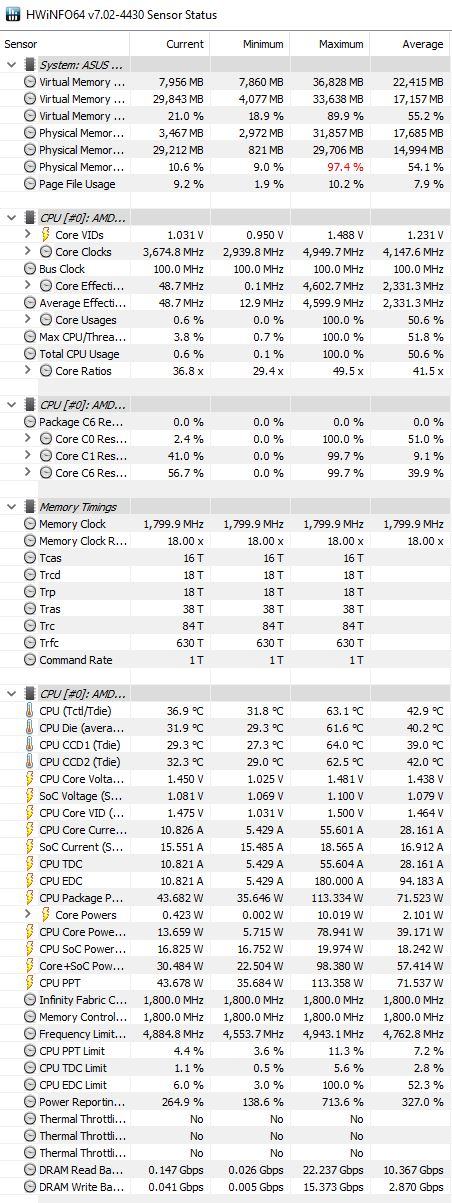Expand the Core Usages row

(28, 320)
